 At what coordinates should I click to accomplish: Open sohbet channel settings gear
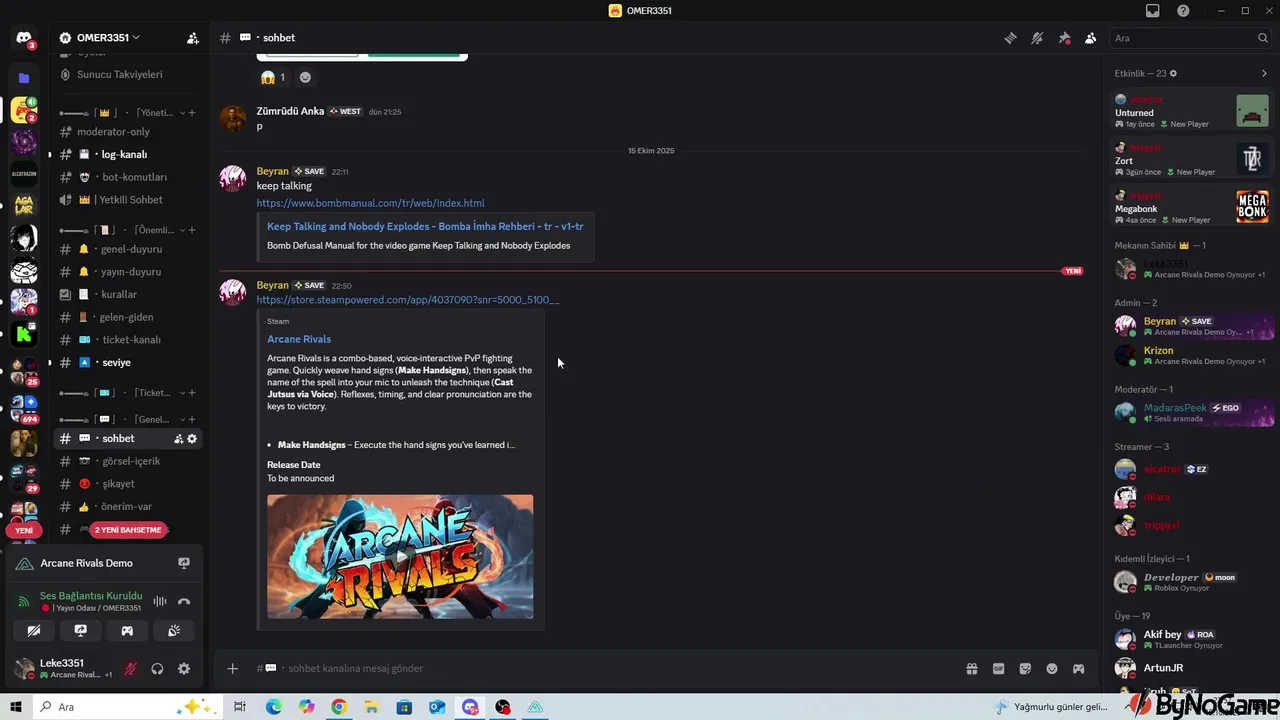pos(192,439)
